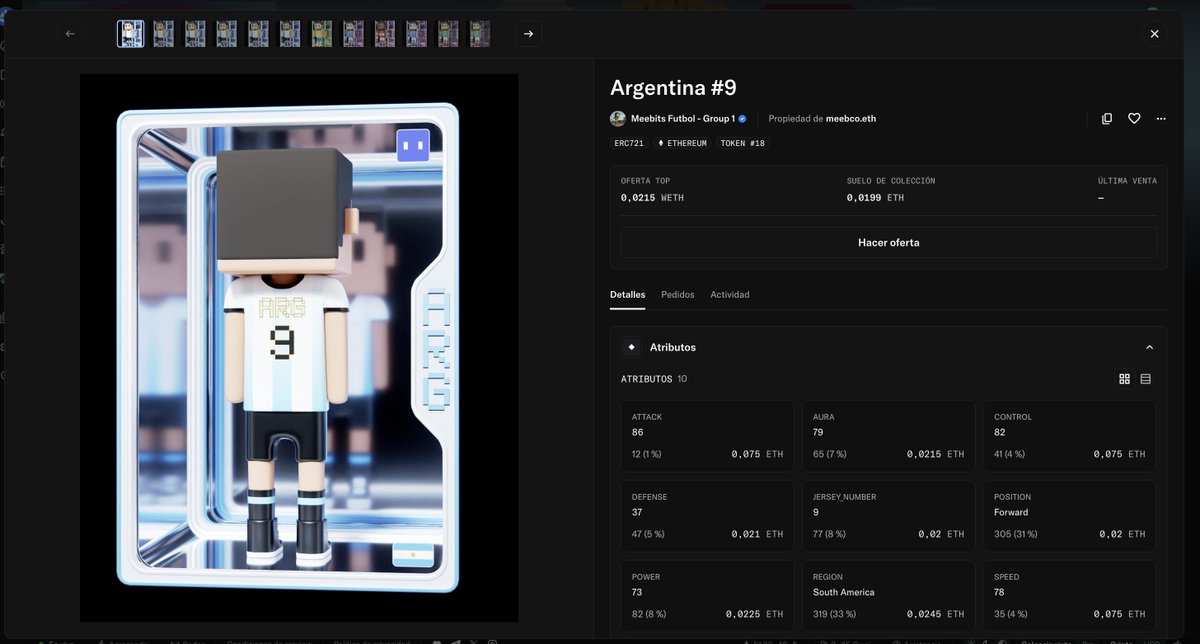1200x644 pixels.
Task: Switch to the Actividad tab
Action: [730, 295]
